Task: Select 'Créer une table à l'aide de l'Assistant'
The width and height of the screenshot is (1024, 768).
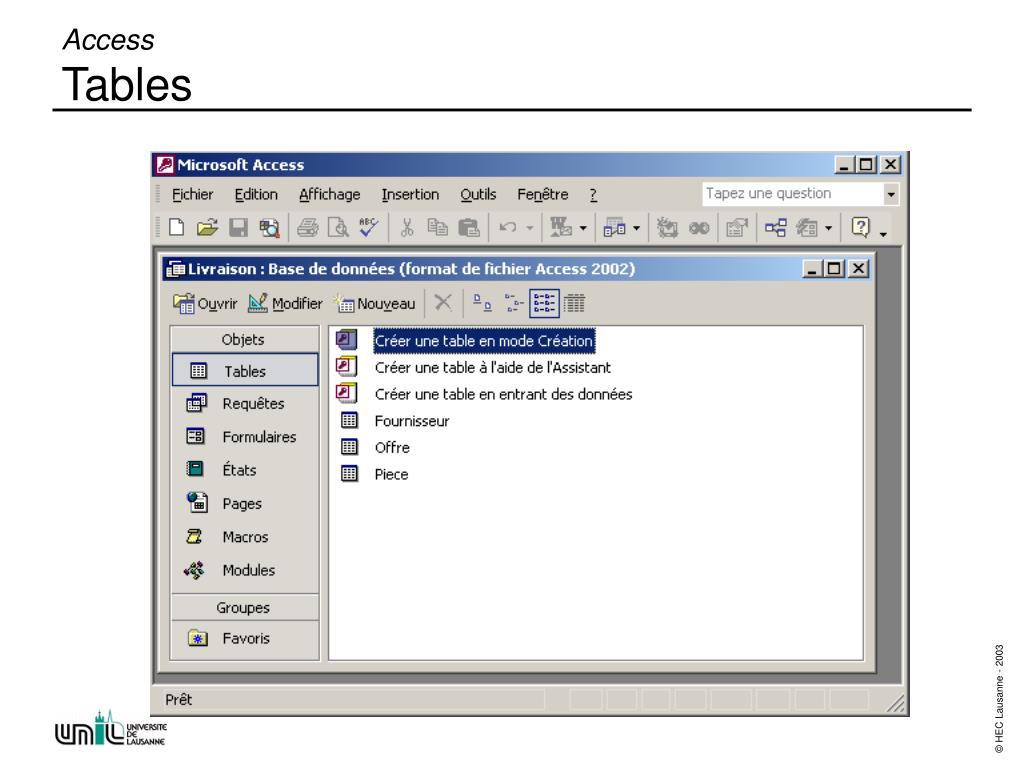Action: (x=492, y=368)
